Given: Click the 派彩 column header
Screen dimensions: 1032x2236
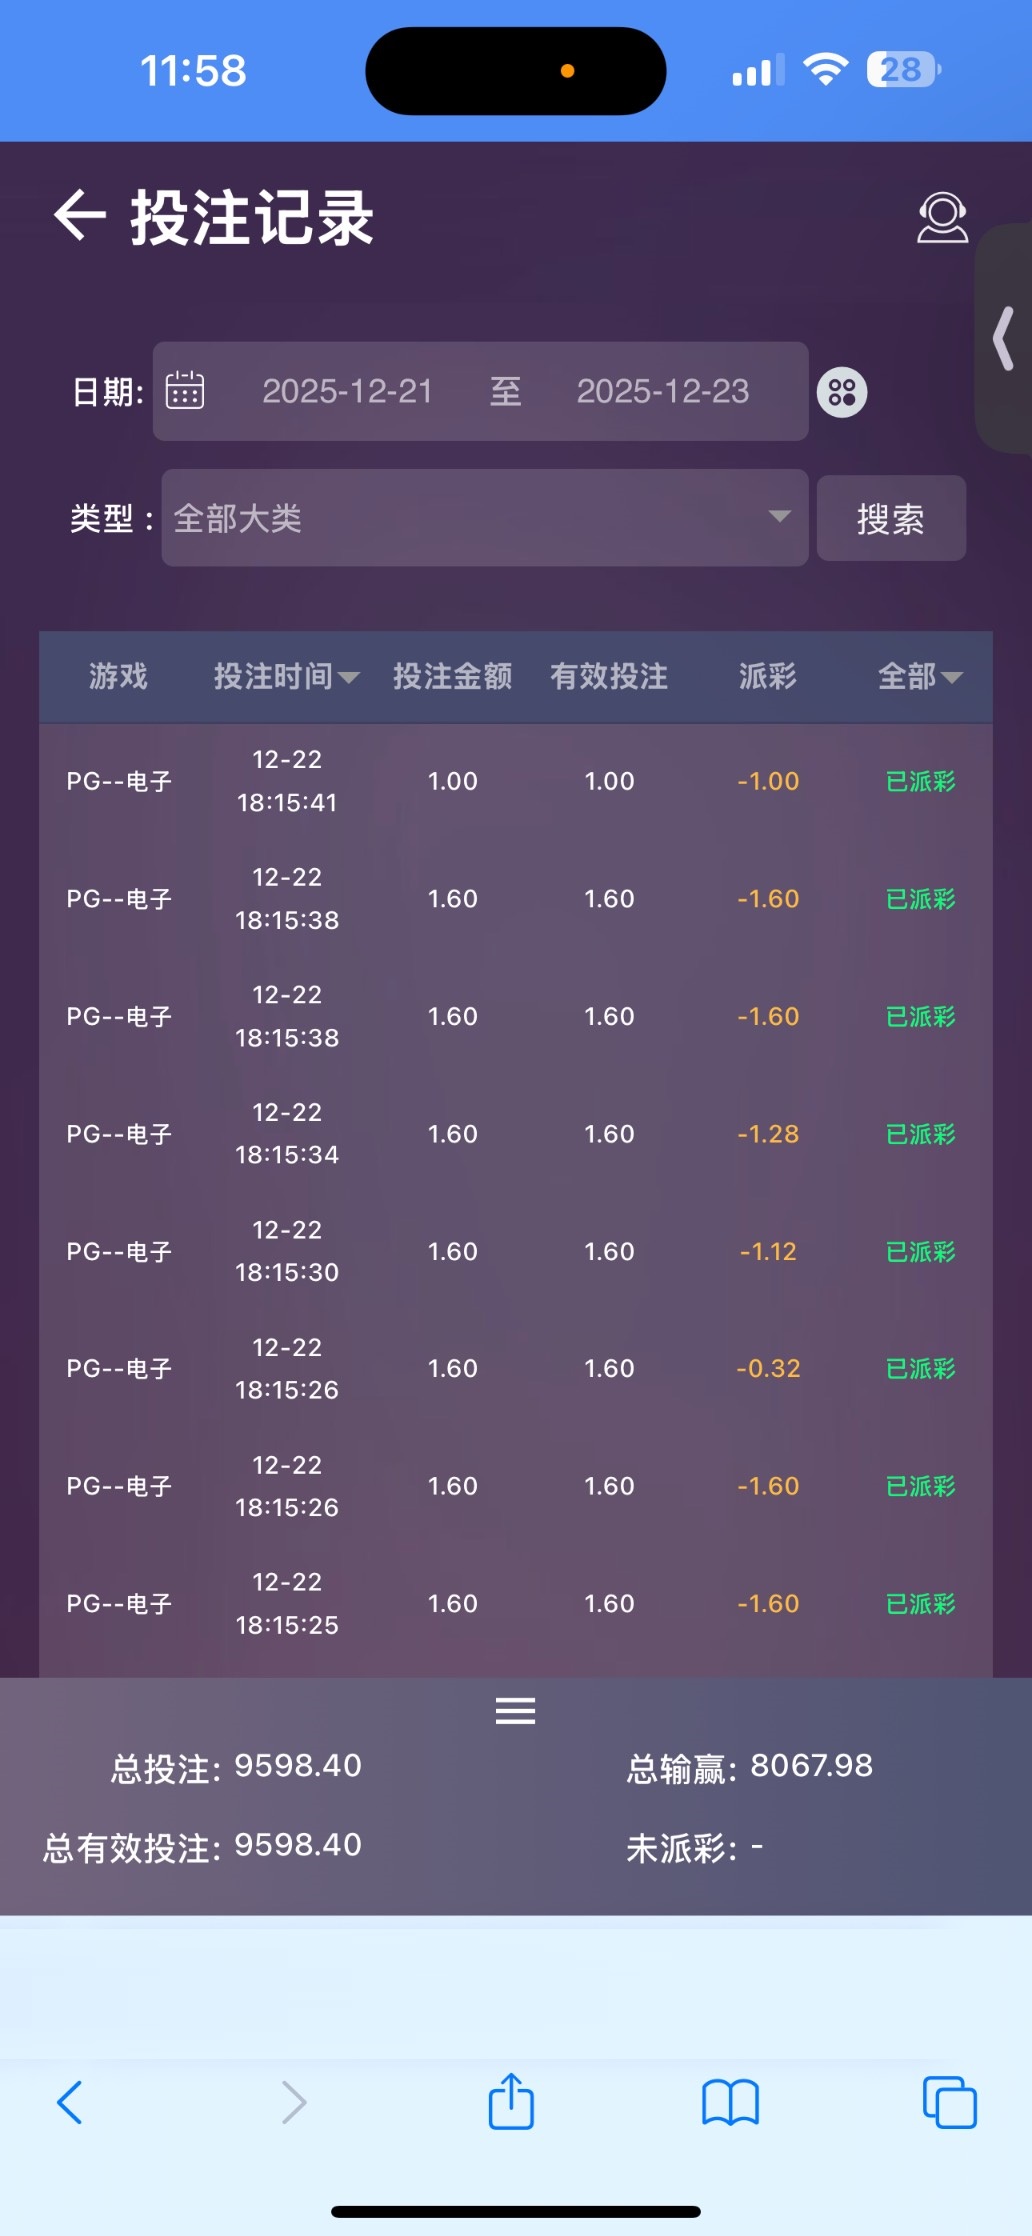Looking at the screenshot, I should [767, 677].
